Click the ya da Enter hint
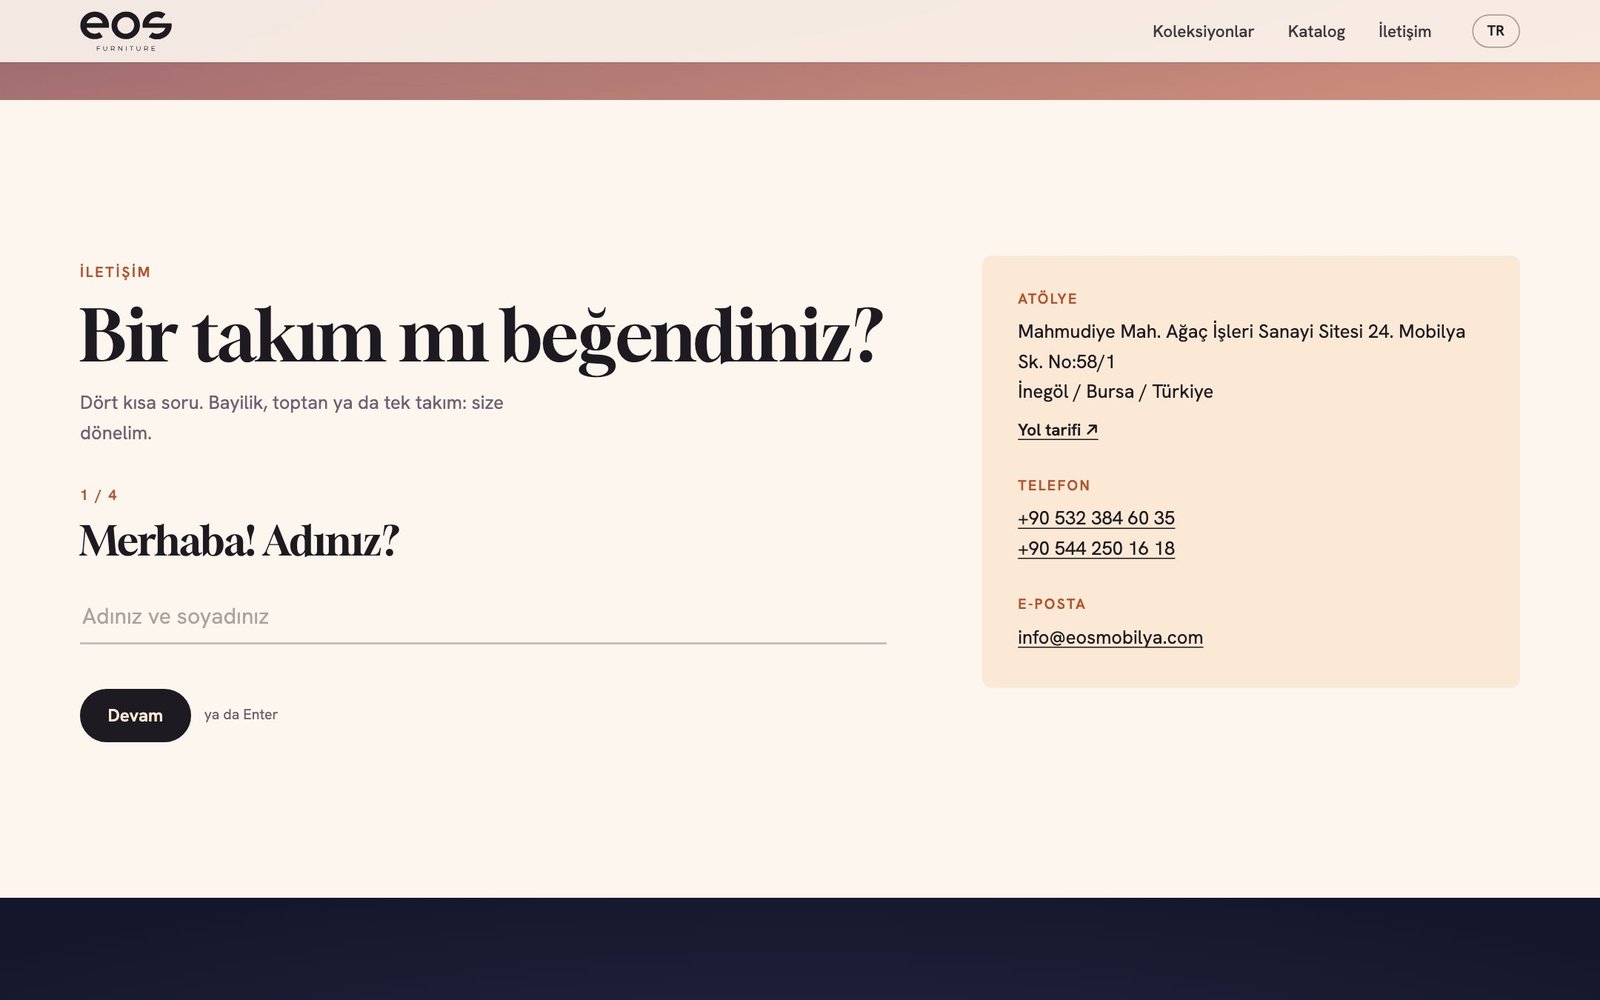 [x=241, y=715]
